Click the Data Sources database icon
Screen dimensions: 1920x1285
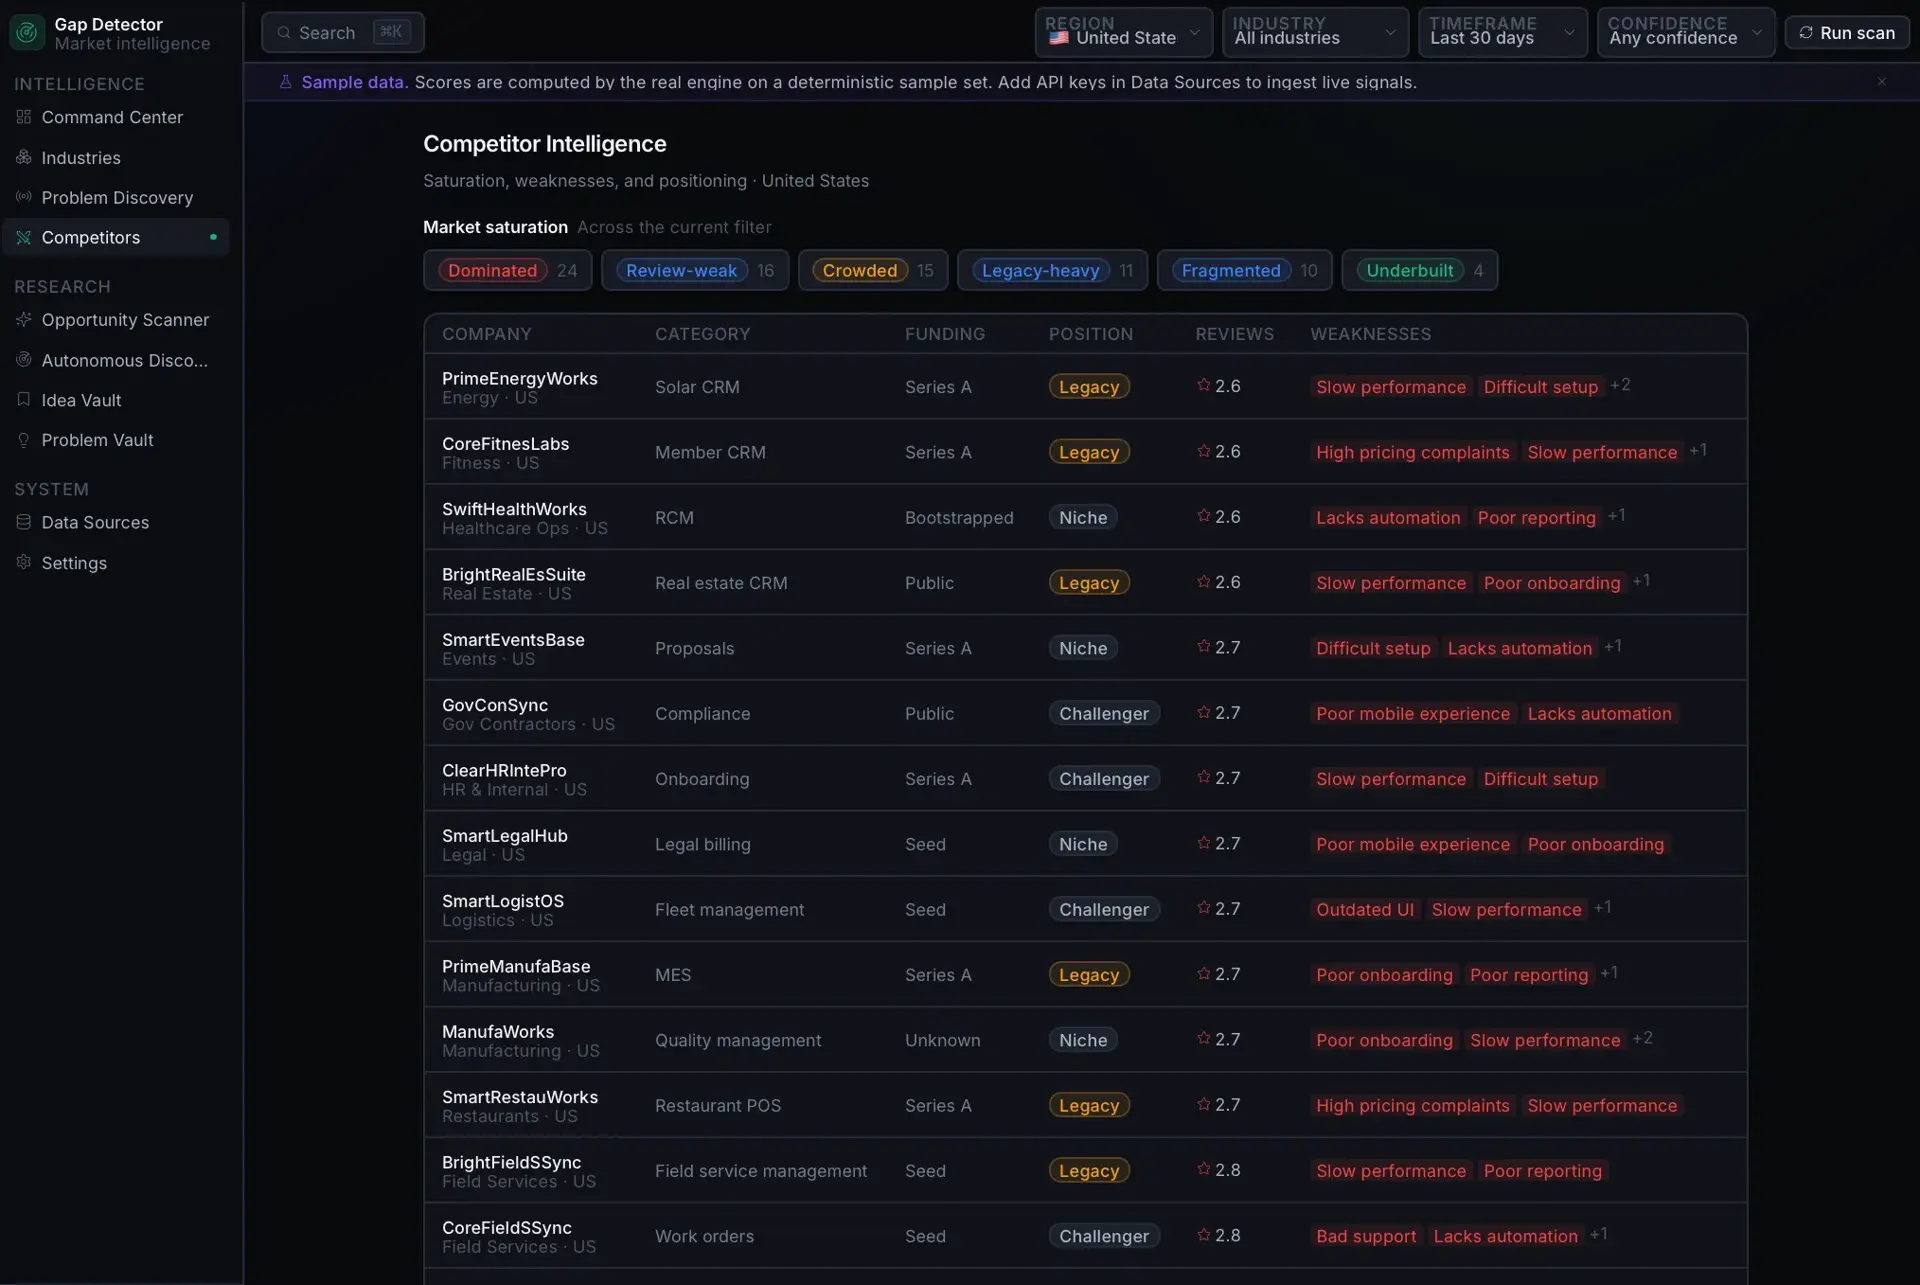pyautogui.click(x=24, y=522)
